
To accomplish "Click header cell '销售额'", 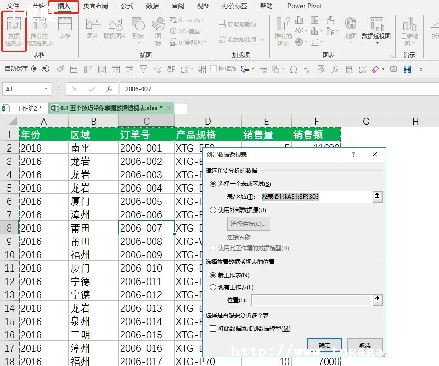I will [x=316, y=134].
